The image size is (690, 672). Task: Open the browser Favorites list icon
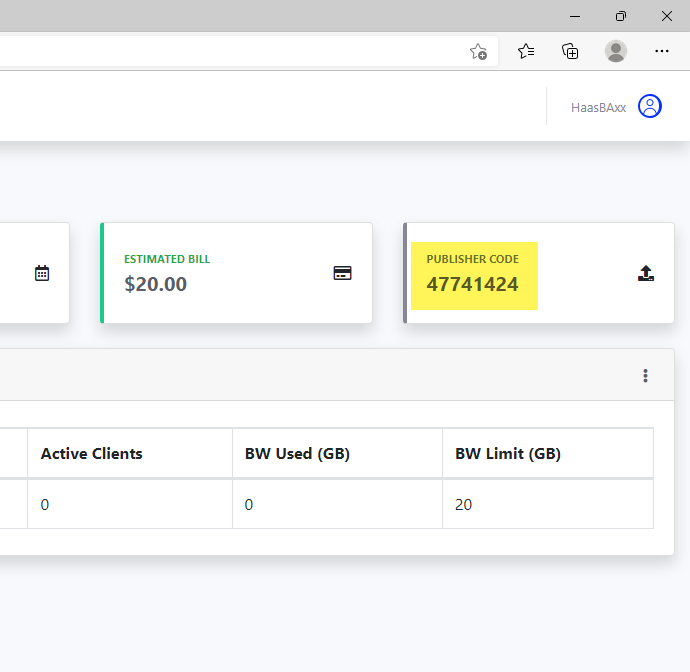(526, 51)
